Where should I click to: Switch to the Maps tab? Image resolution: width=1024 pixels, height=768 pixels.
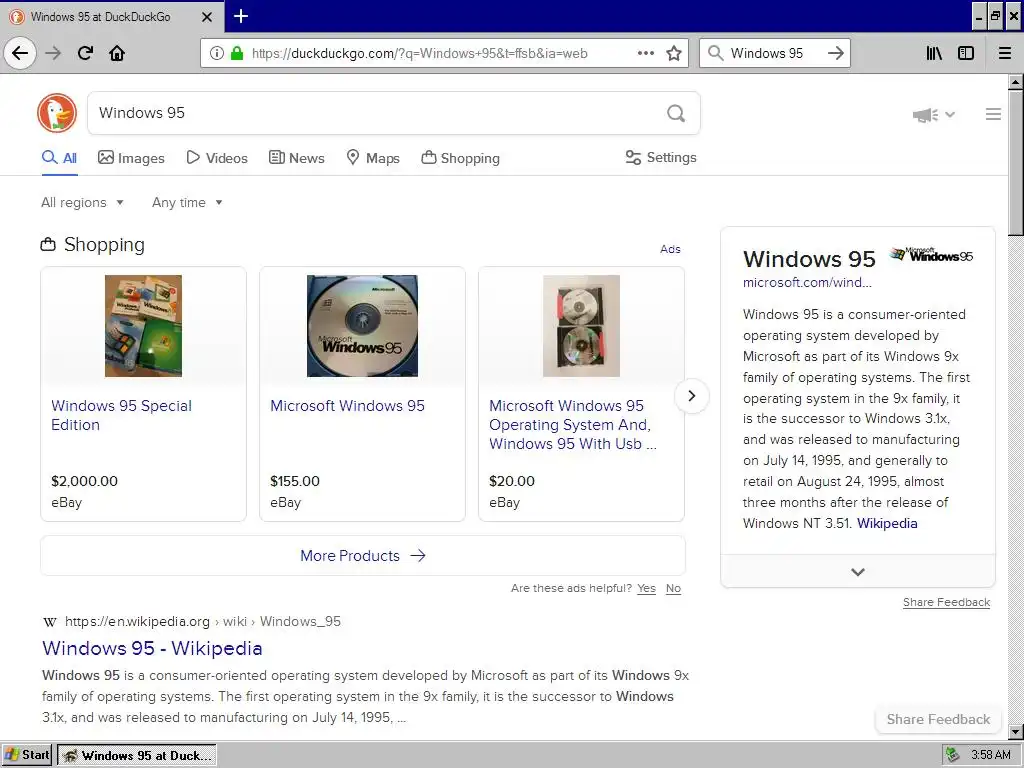373,158
